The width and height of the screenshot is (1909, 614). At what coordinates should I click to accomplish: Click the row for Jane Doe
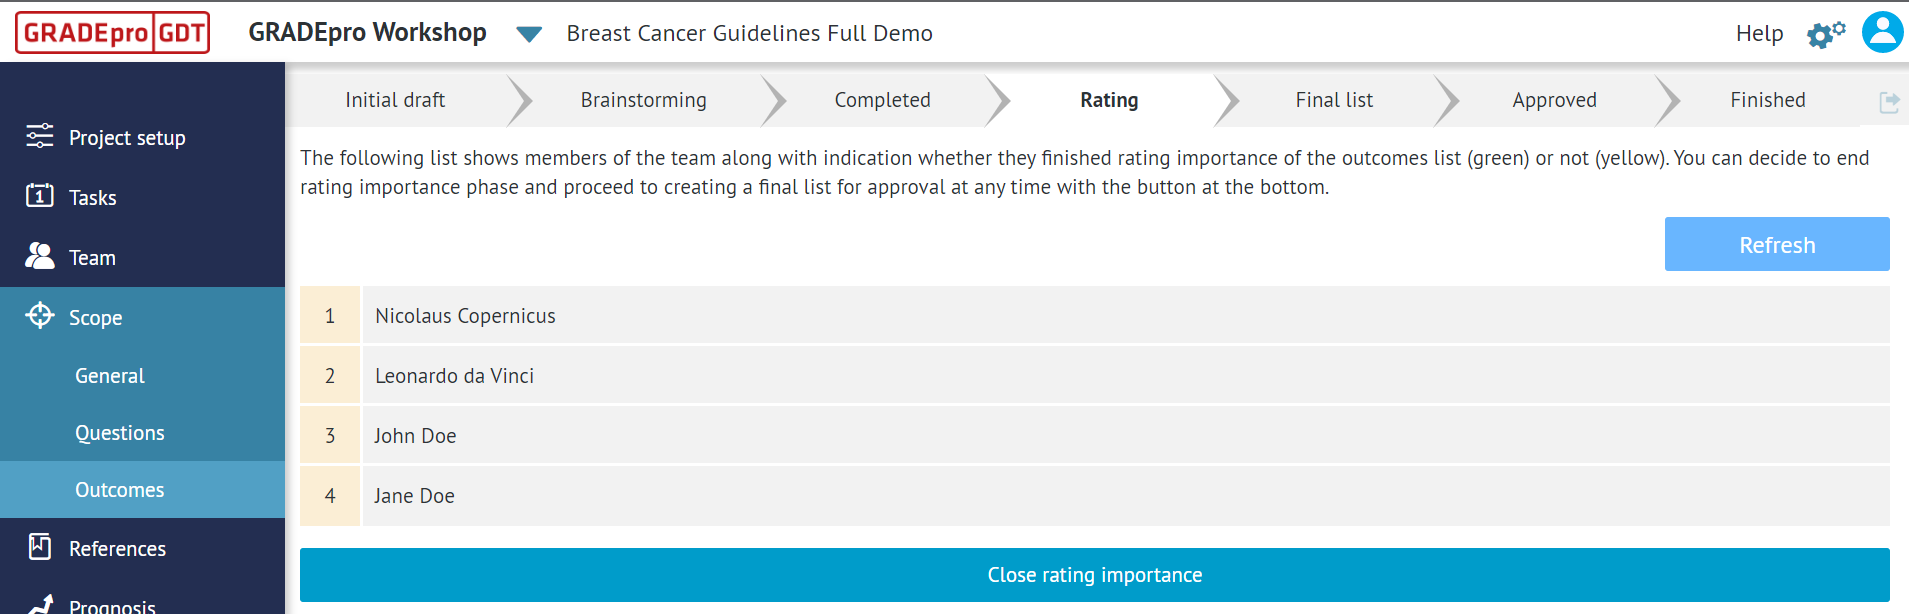tap(414, 495)
